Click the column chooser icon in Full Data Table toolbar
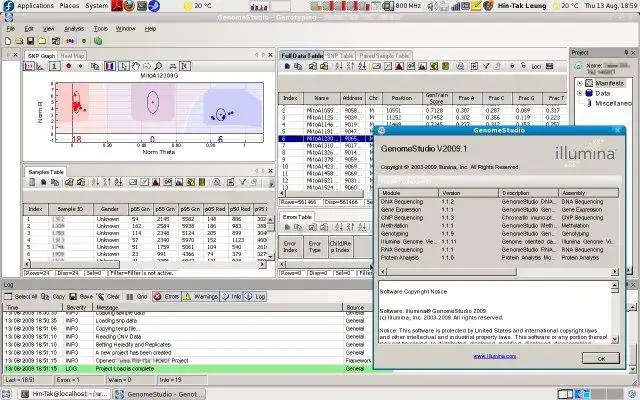The width and height of the screenshot is (640, 400). 474,66
